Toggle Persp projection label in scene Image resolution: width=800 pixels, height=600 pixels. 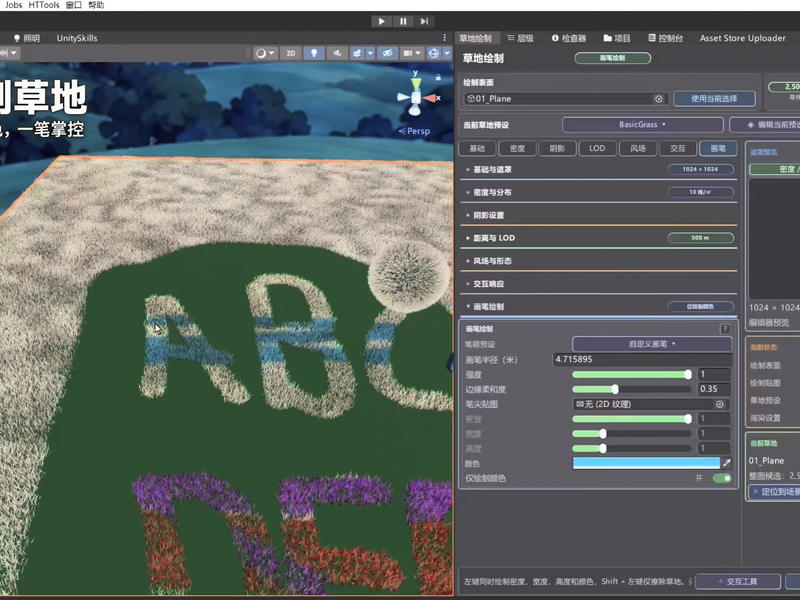(x=414, y=131)
